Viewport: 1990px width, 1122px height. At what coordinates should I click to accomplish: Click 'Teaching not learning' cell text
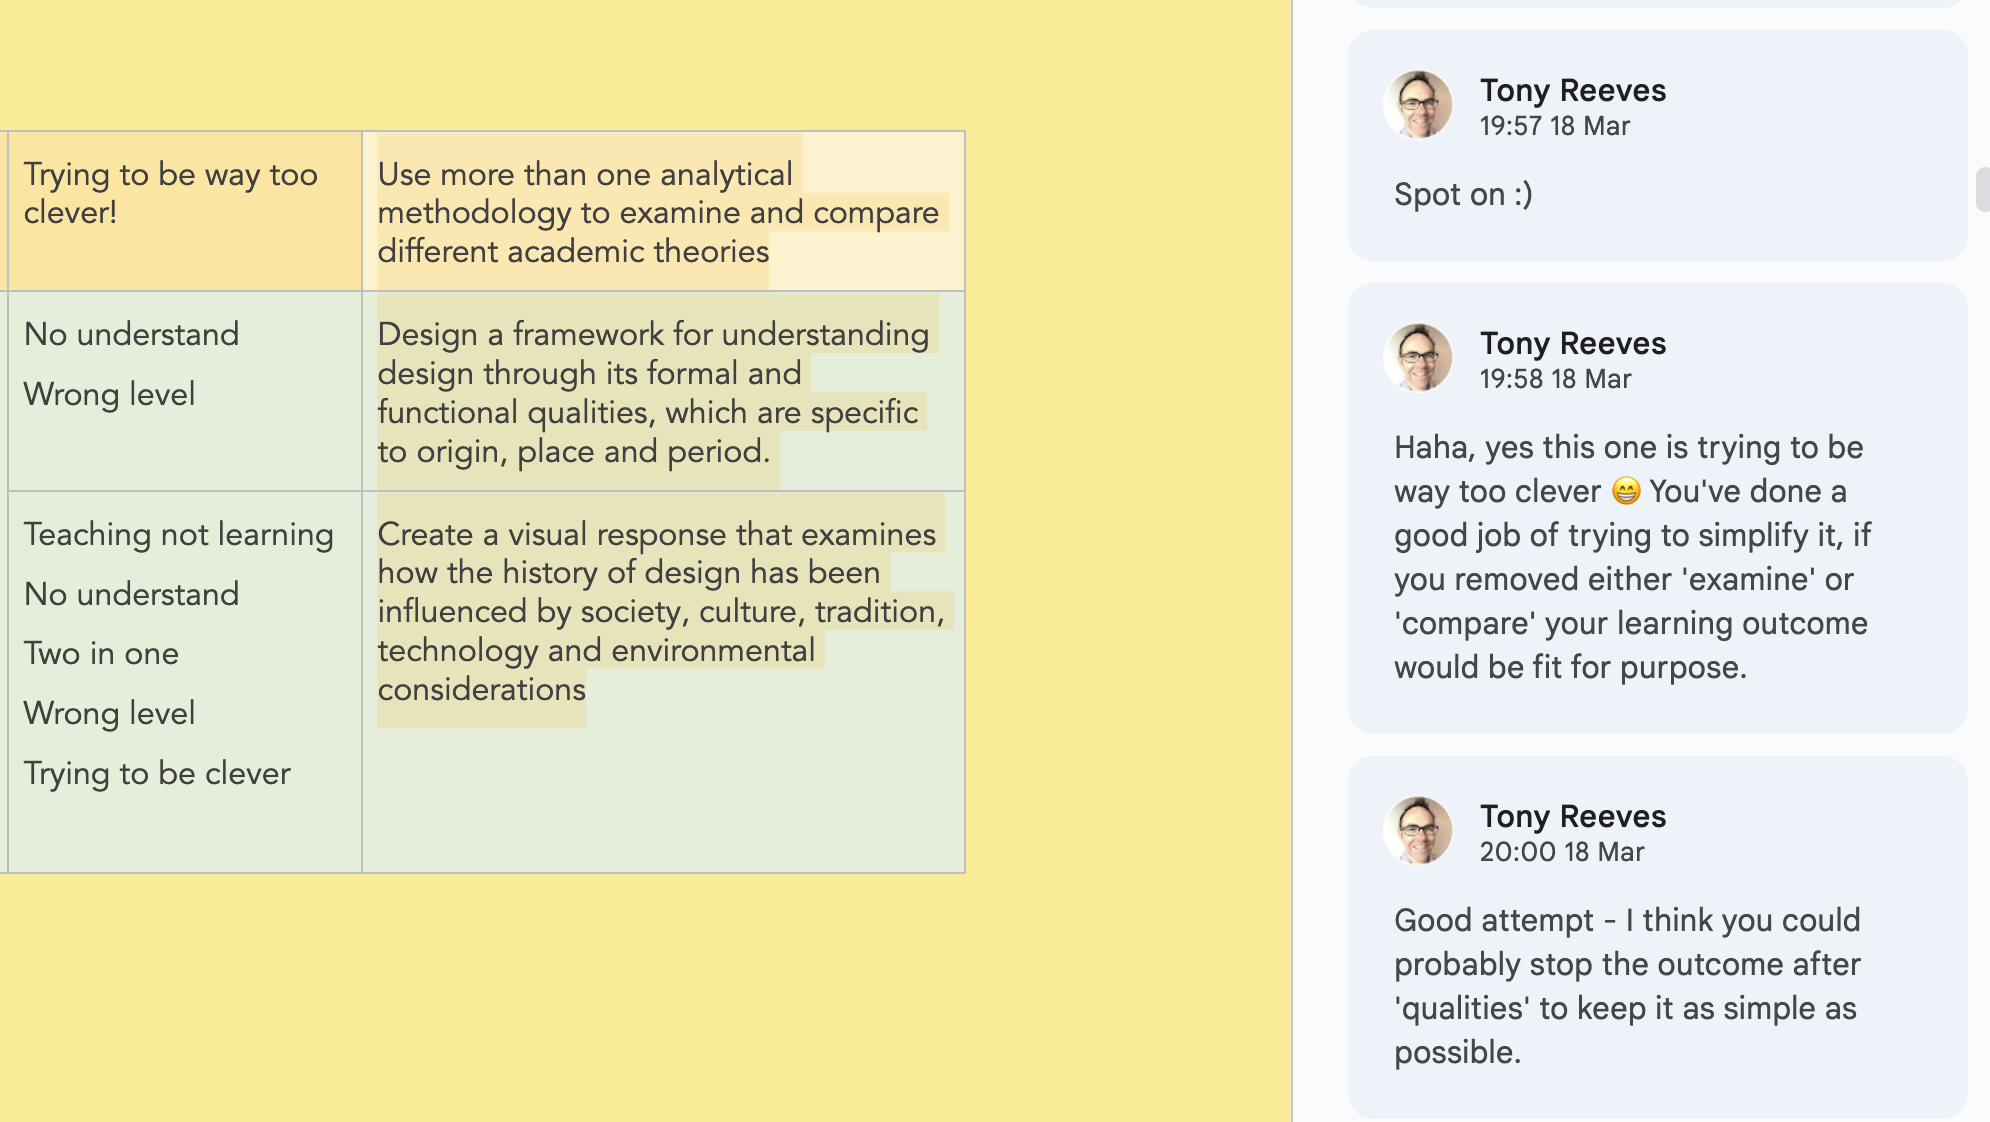click(x=179, y=535)
